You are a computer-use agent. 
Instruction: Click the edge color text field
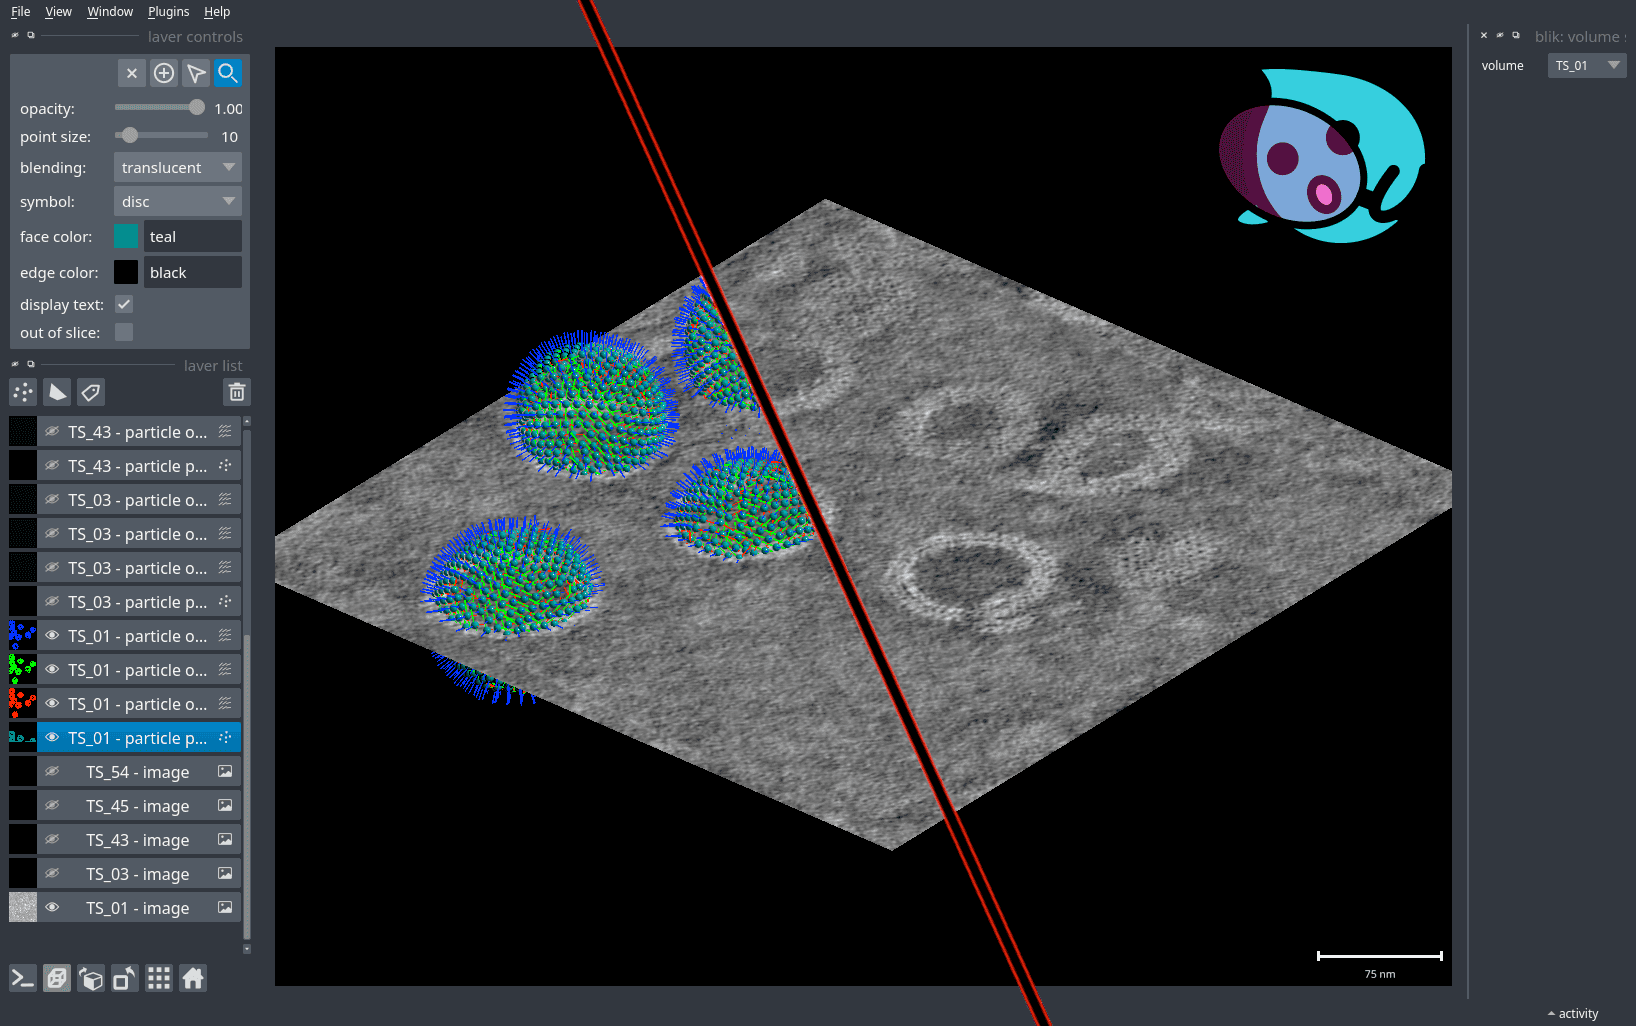coord(193,272)
